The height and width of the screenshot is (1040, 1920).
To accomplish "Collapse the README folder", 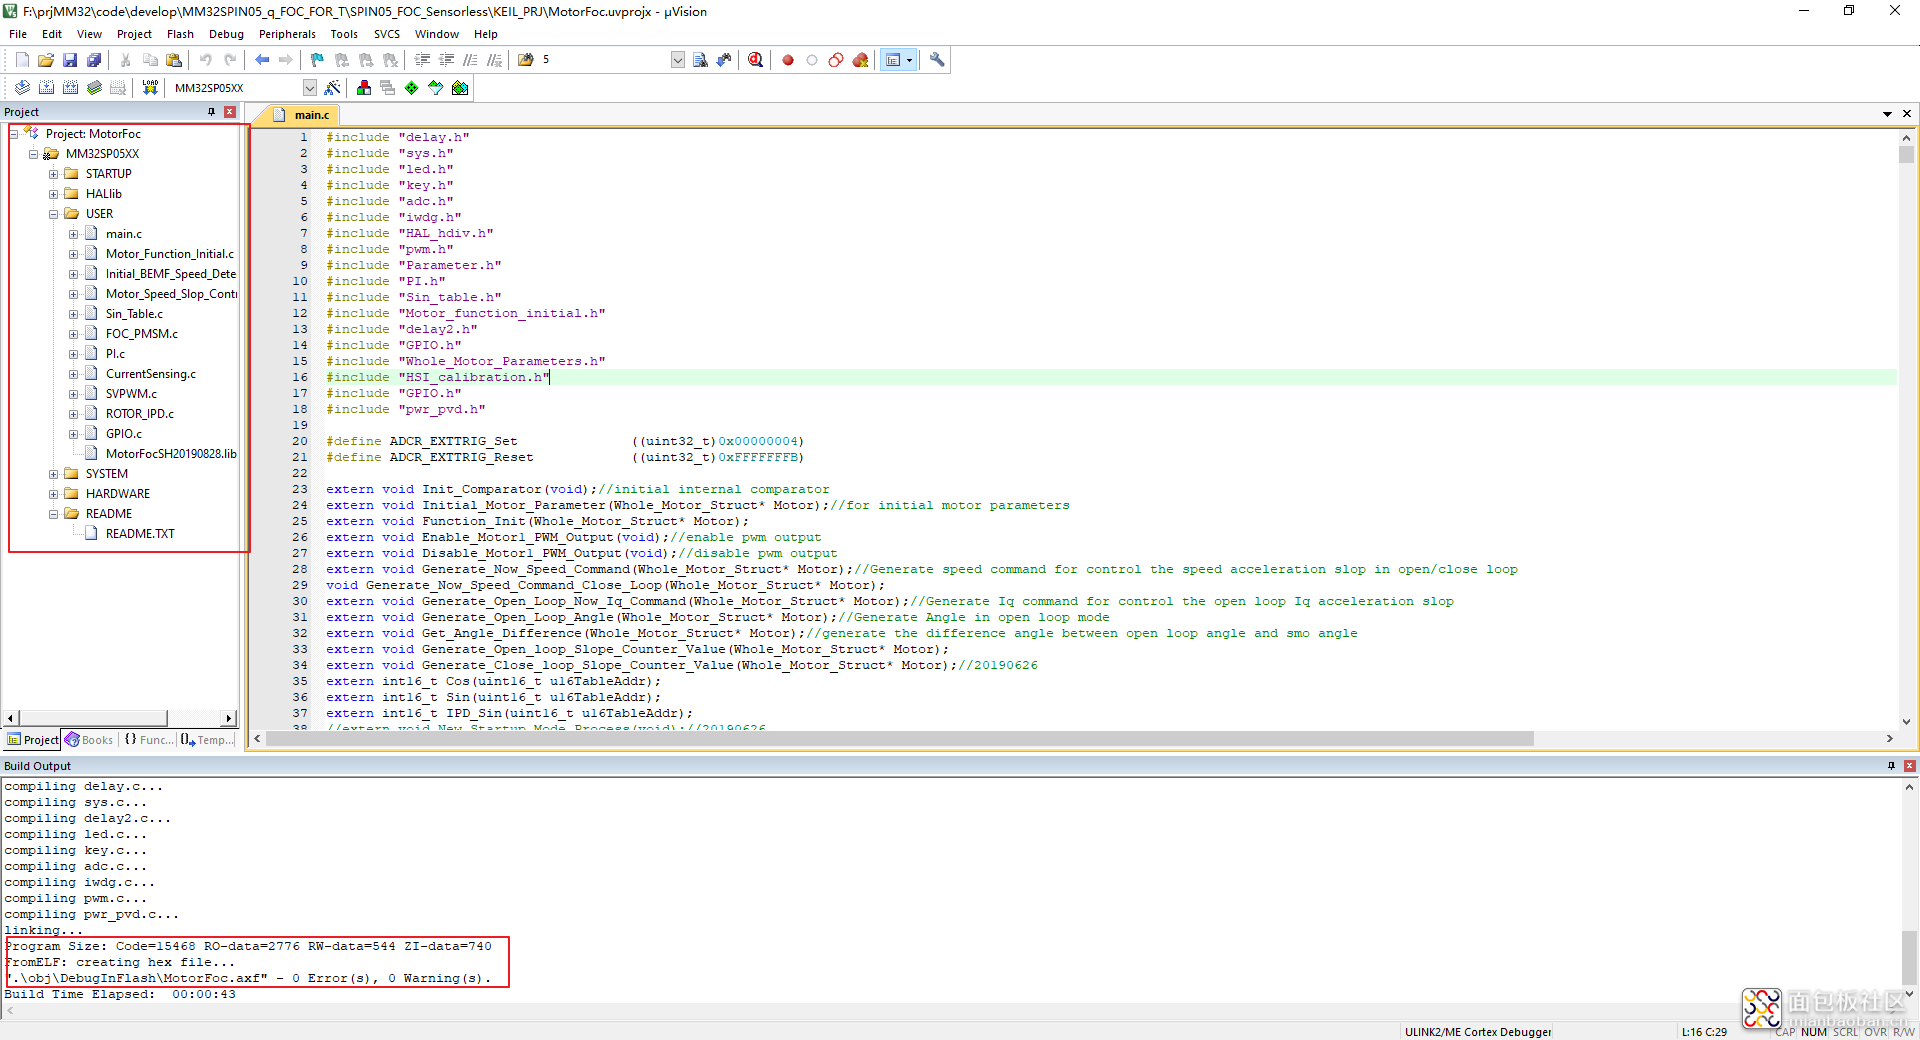I will coord(53,514).
